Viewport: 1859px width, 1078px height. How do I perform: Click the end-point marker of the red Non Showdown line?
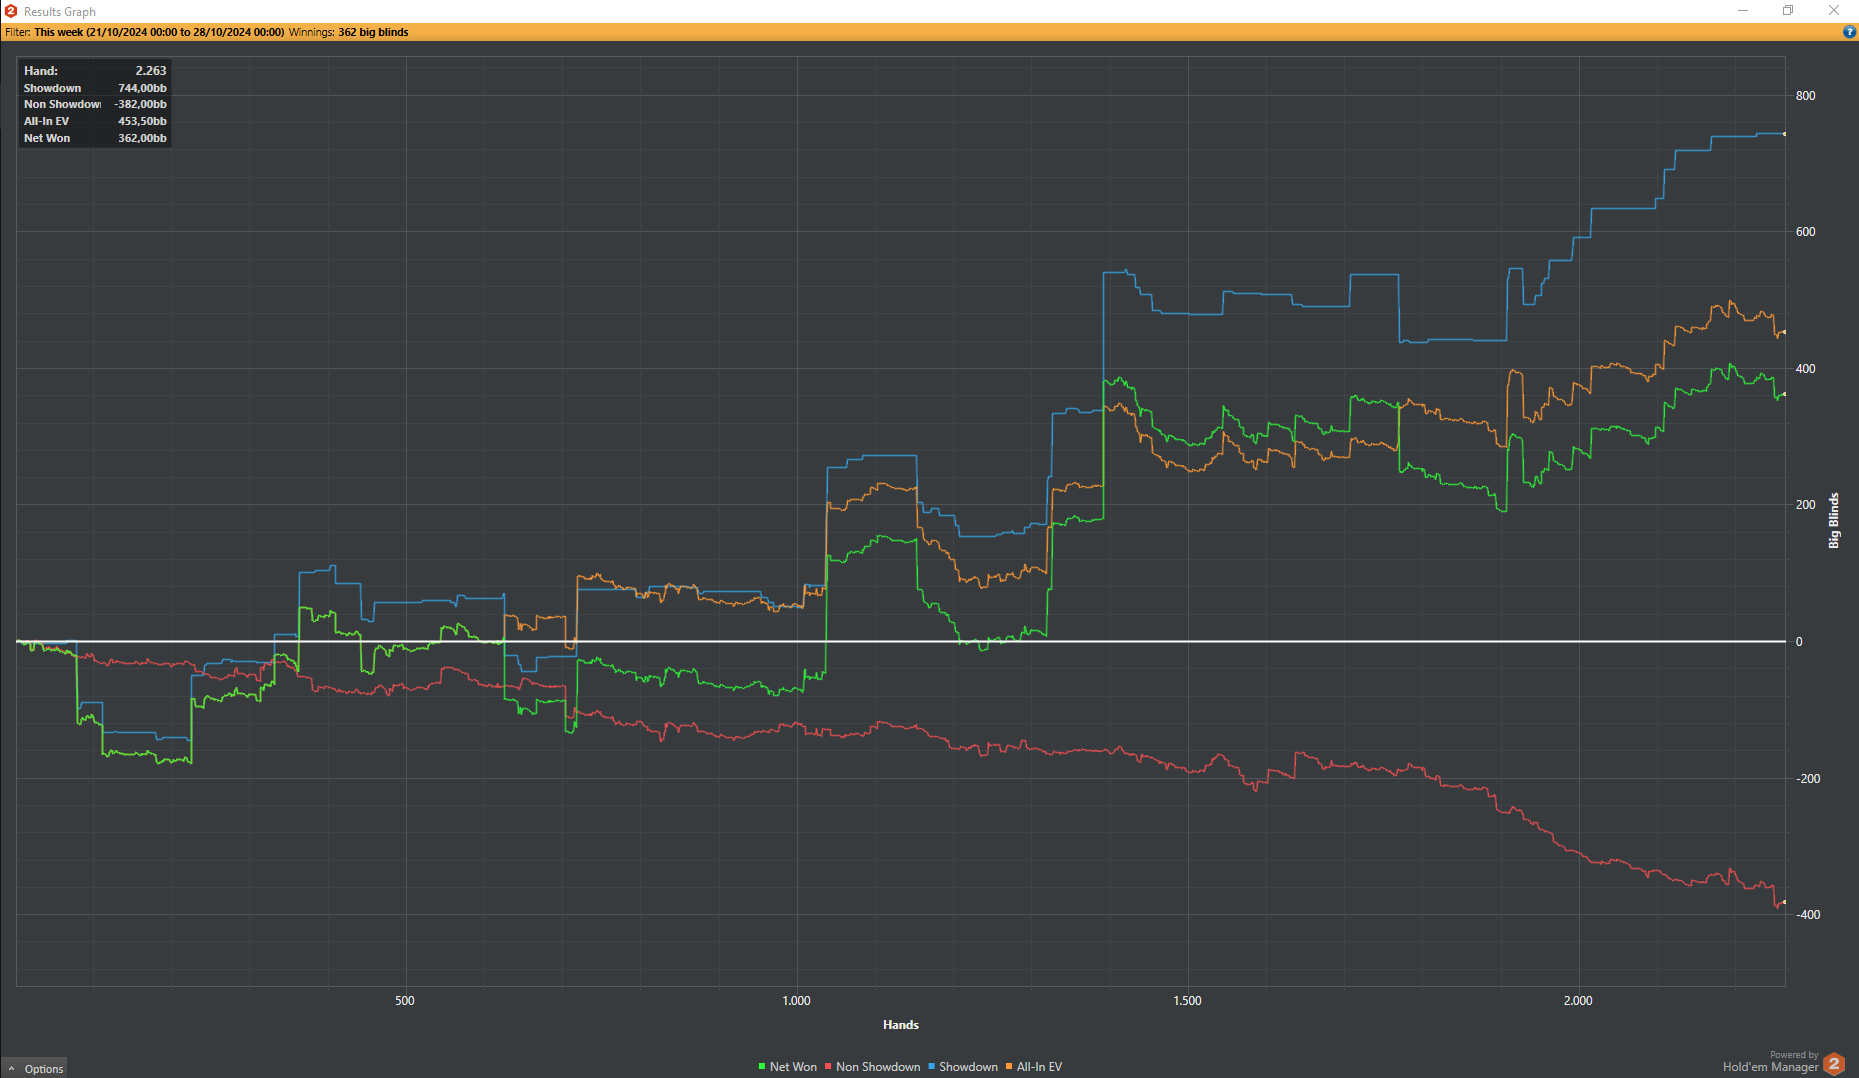click(1785, 902)
